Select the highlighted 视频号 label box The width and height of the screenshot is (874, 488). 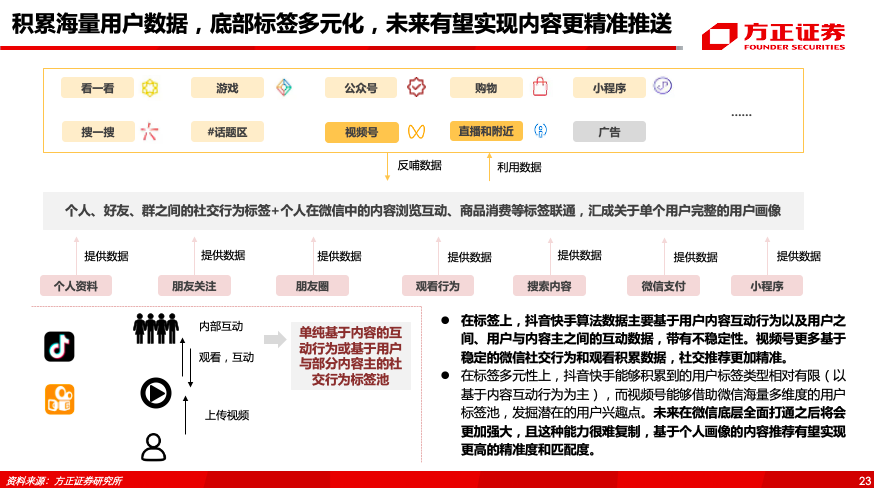362,132
